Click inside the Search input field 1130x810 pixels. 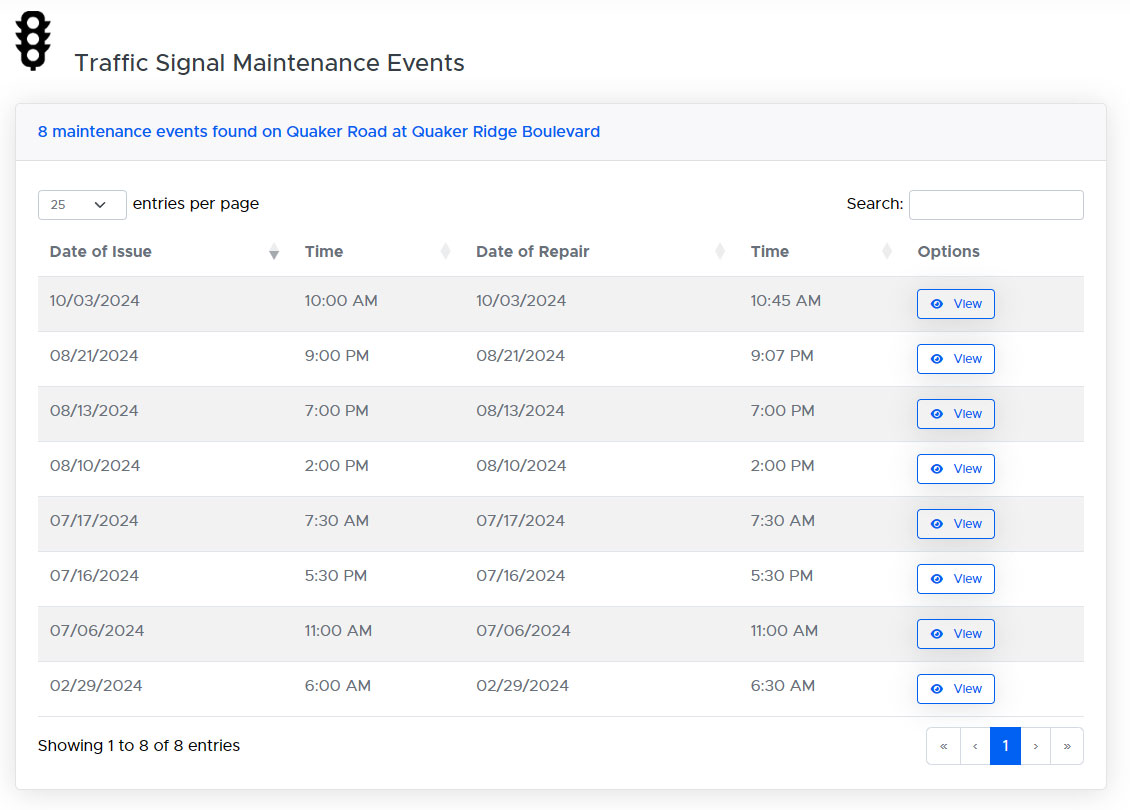coord(995,204)
